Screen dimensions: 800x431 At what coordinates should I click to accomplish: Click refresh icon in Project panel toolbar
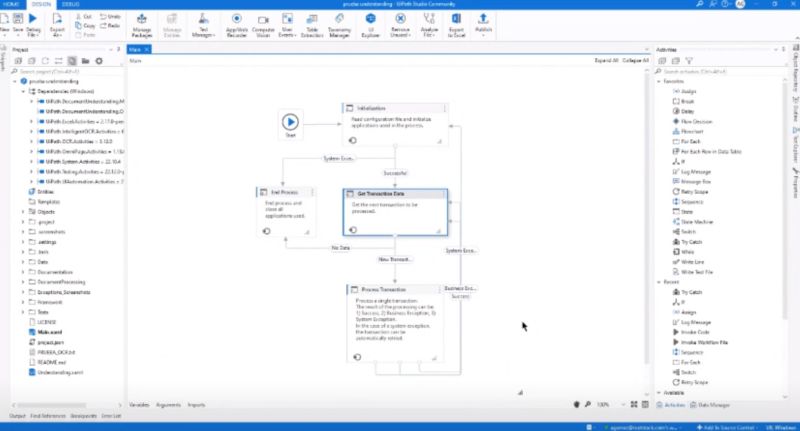(x=45, y=61)
